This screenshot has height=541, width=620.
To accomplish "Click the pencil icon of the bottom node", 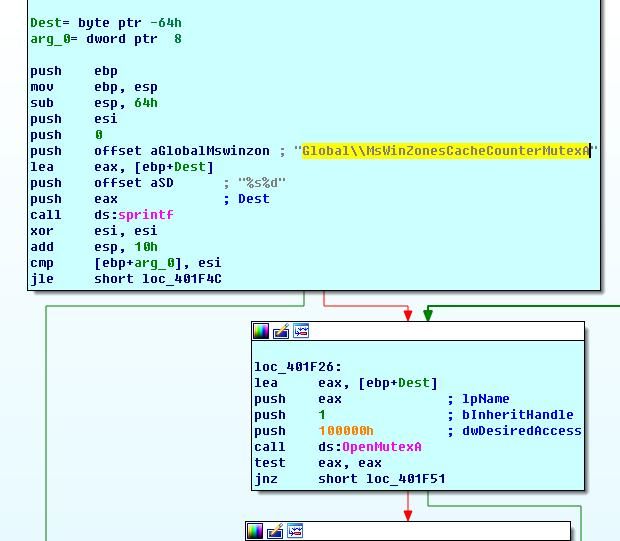I will 275,531.
